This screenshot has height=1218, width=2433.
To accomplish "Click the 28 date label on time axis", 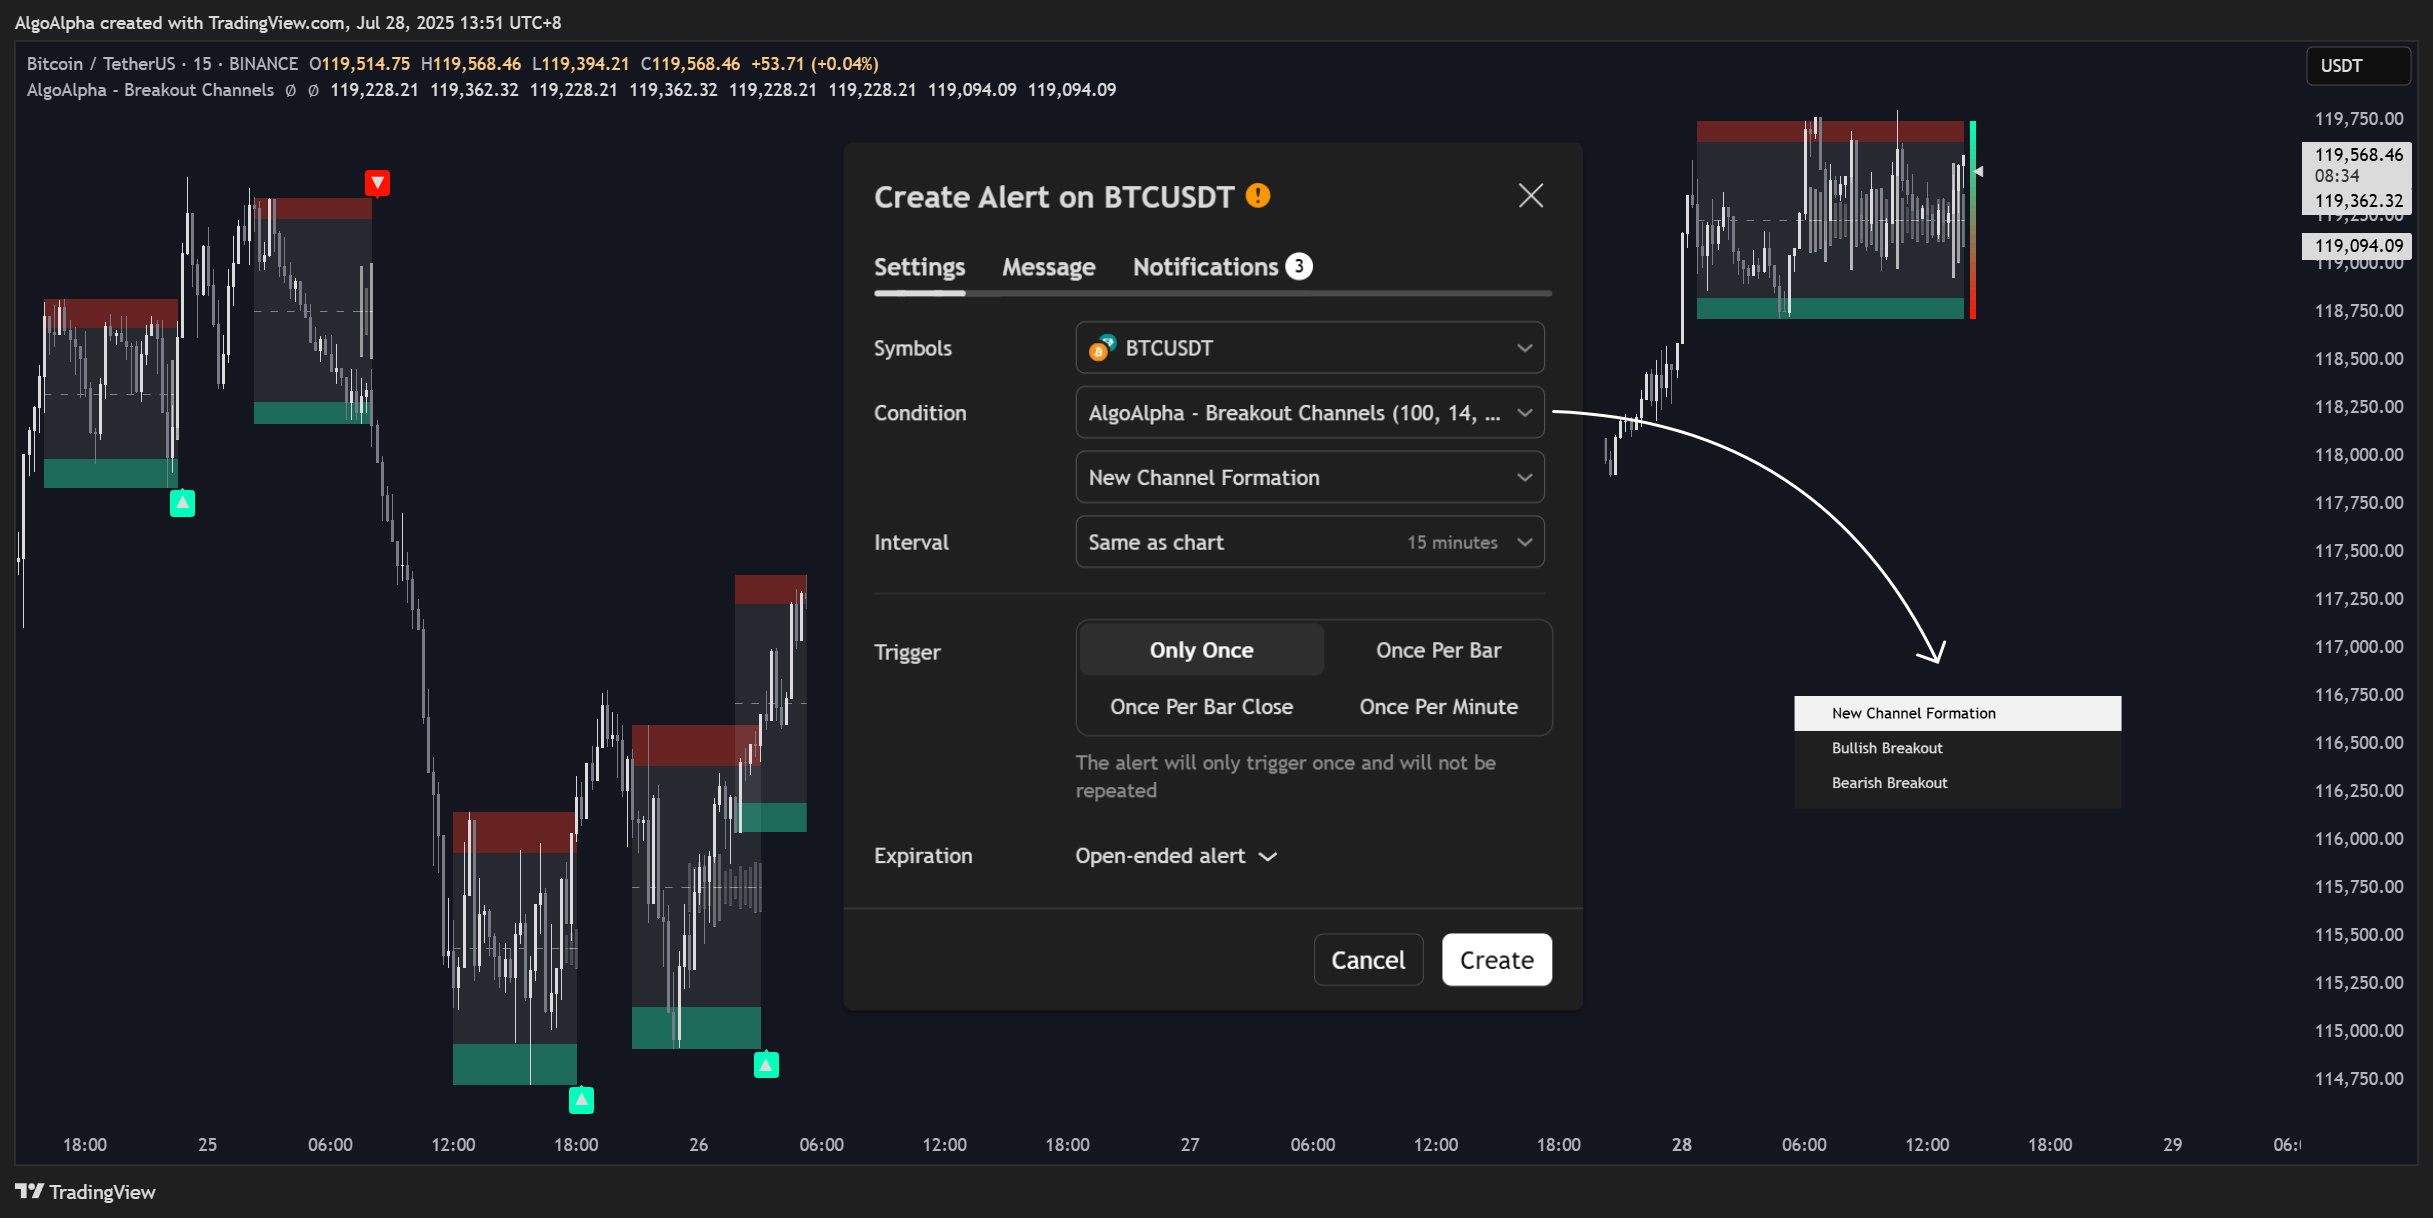I will (1682, 1145).
